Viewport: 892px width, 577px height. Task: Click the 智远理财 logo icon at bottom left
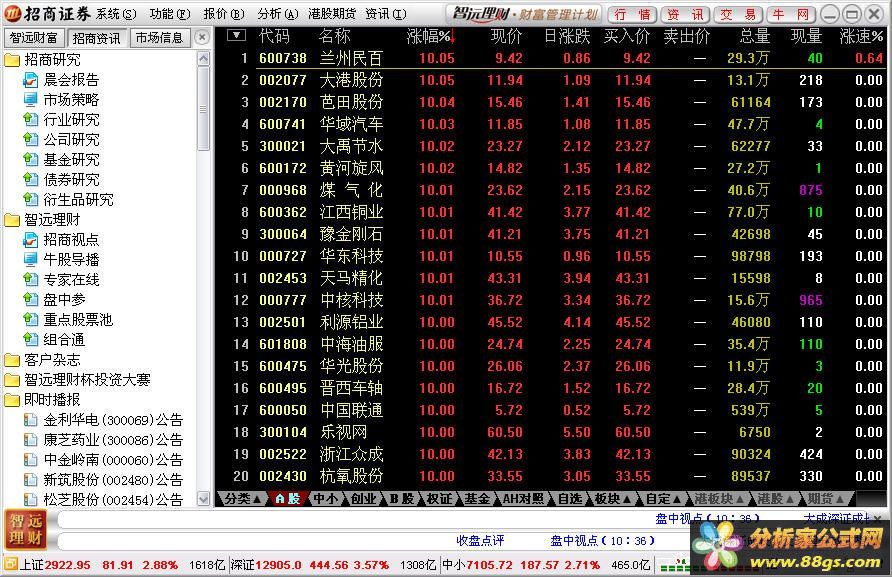[25, 529]
